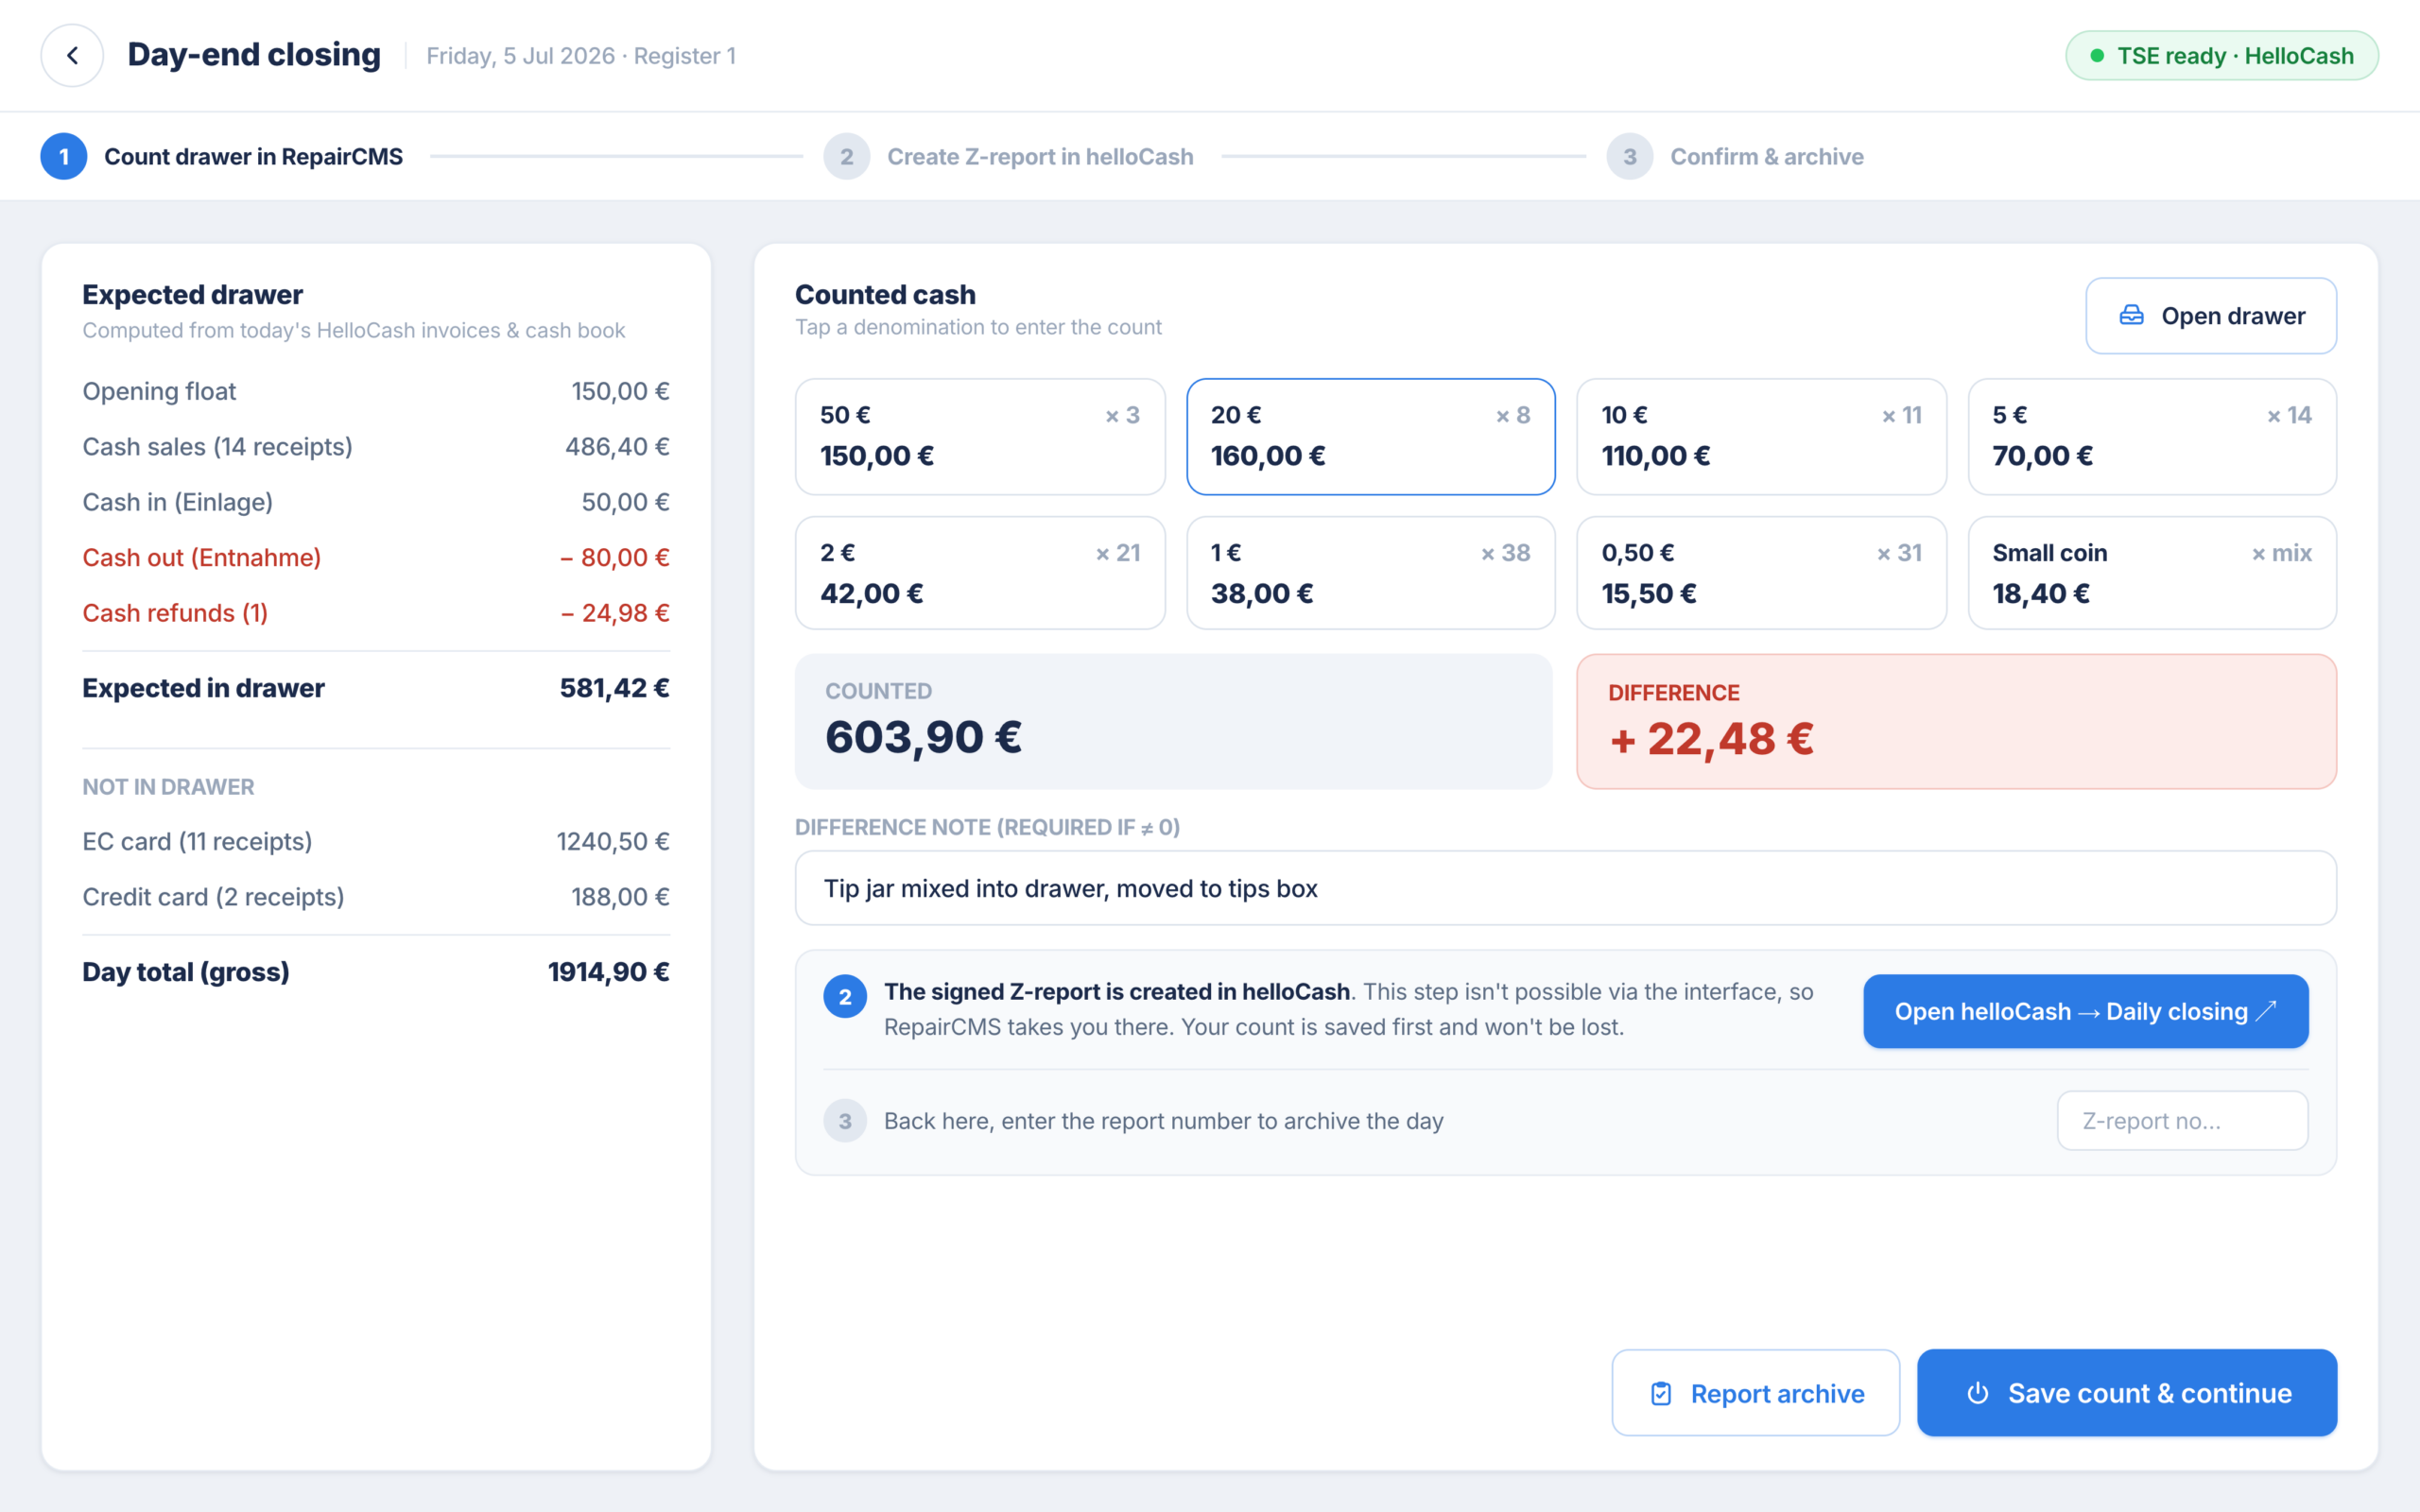
Task: Click the Cash in (Einlage) row
Action: [x=376, y=502]
